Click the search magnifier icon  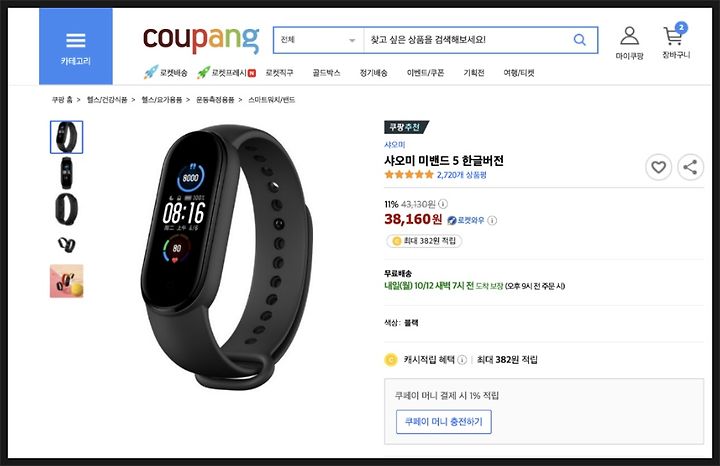(x=580, y=40)
